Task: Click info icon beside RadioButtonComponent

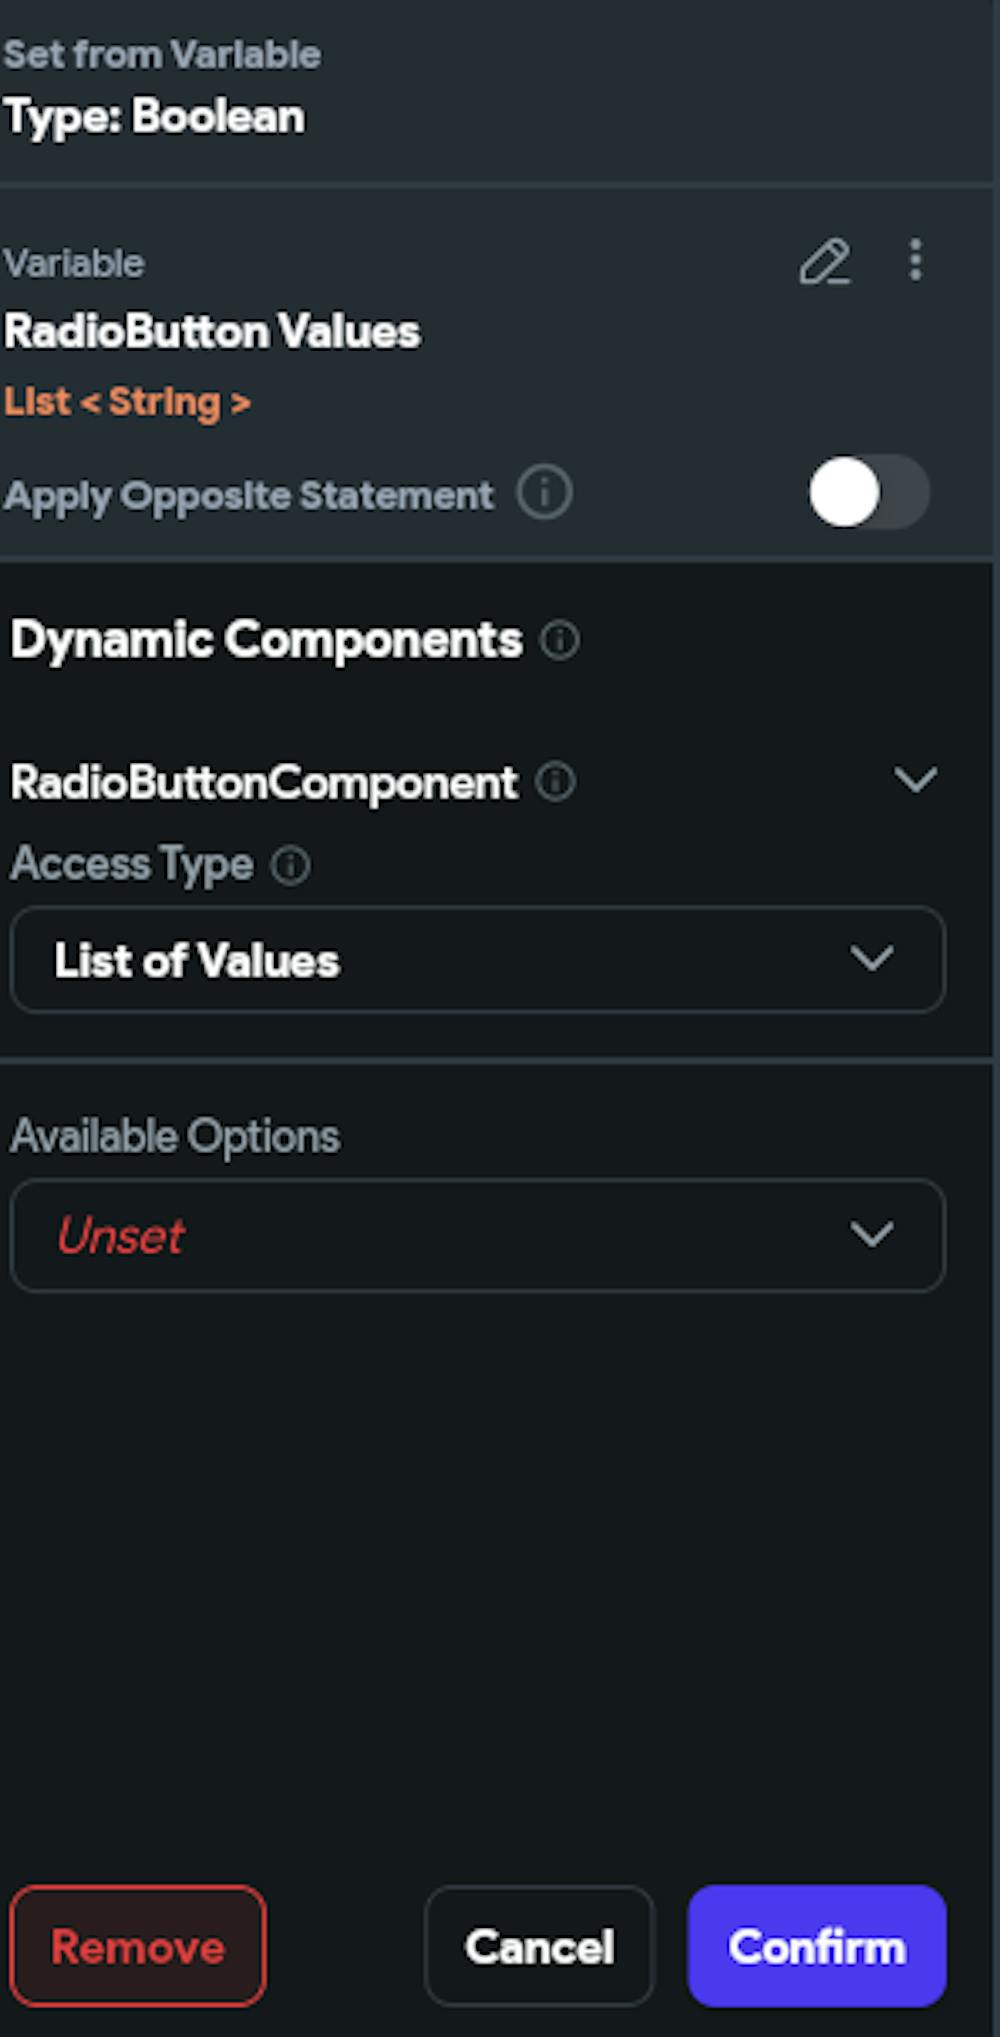Action: point(555,782)
